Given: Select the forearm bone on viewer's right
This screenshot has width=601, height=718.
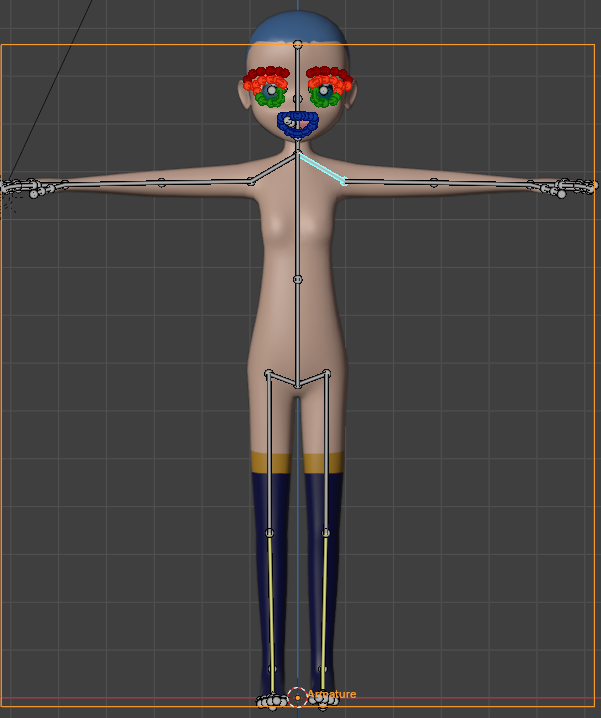Looking at the screenshot, I should coord(482,183).
